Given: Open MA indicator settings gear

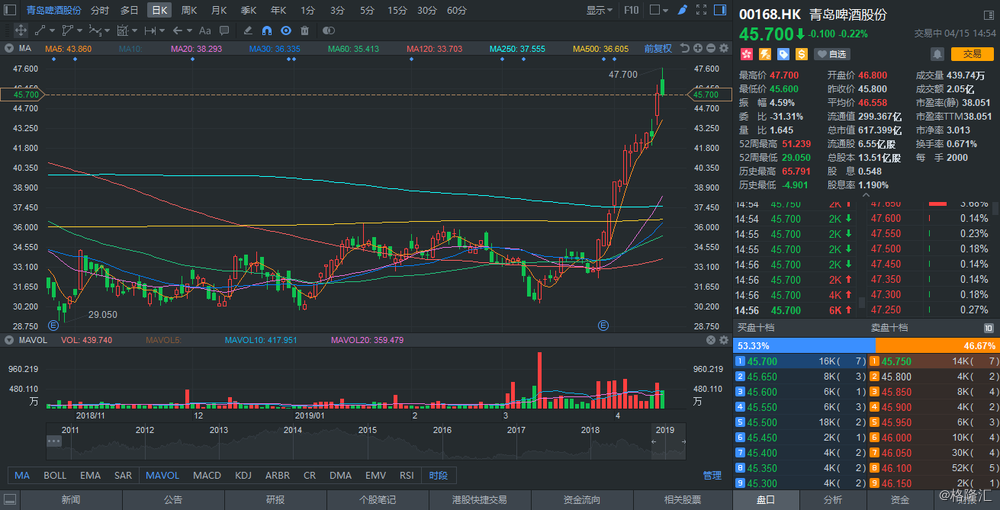Looking at the screenshot, I should pyautogui.click(x=724, y=48).
